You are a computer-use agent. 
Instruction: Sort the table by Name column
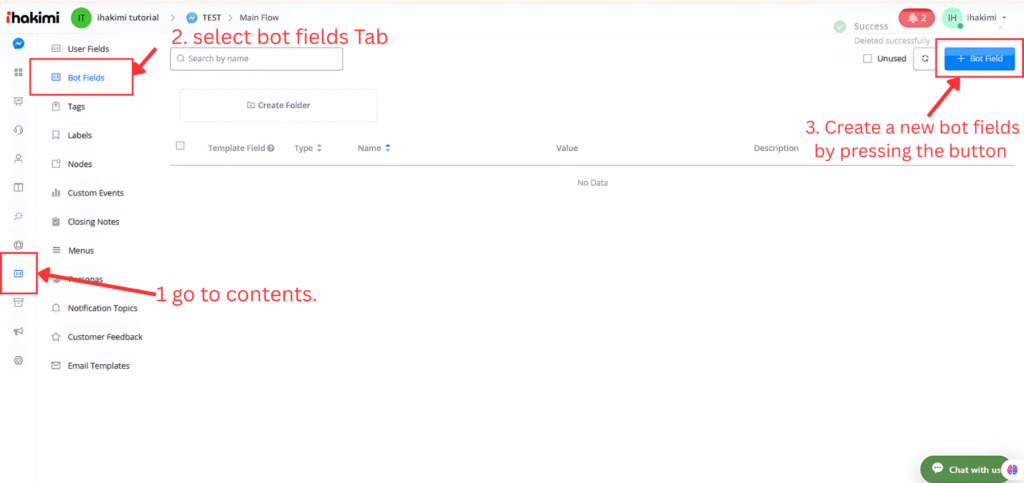click(374, 148)
